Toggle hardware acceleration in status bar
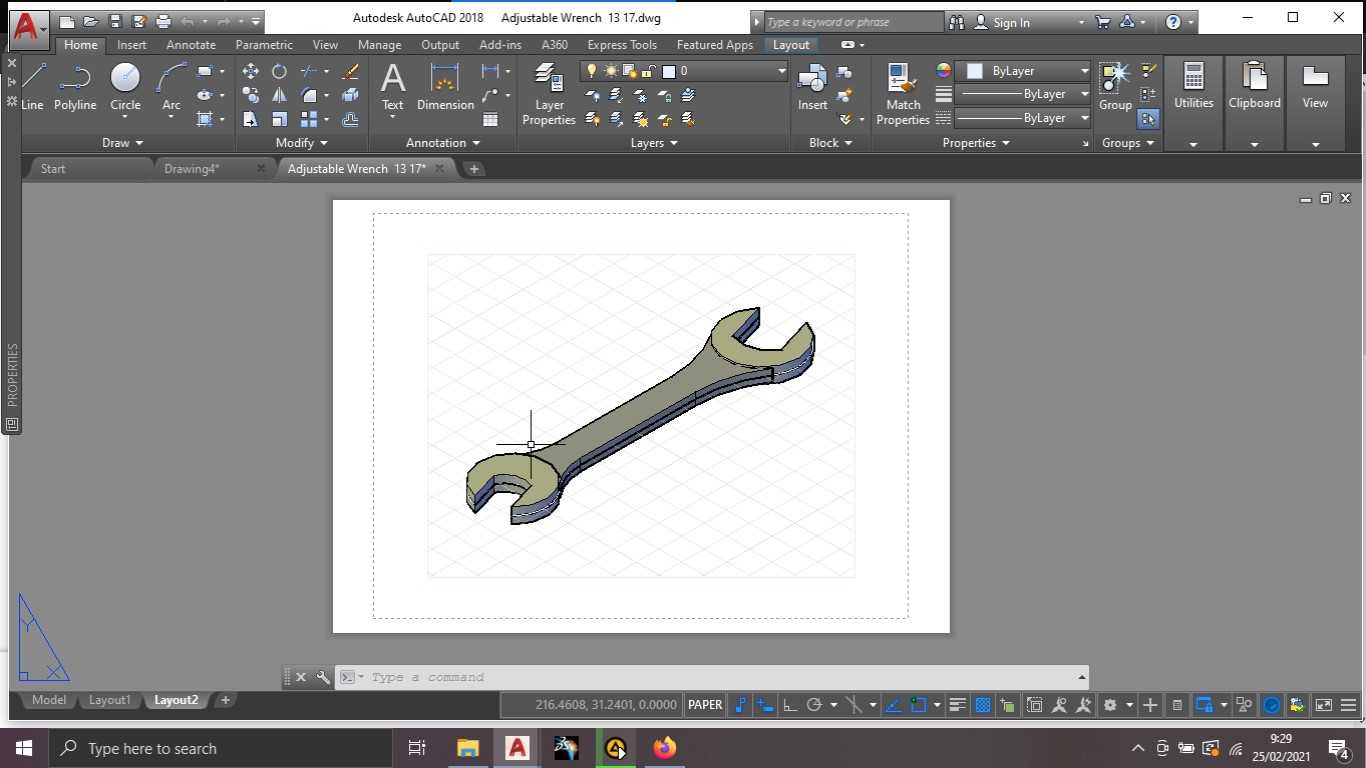1366x768 pixels. [x=1271, y=705]
